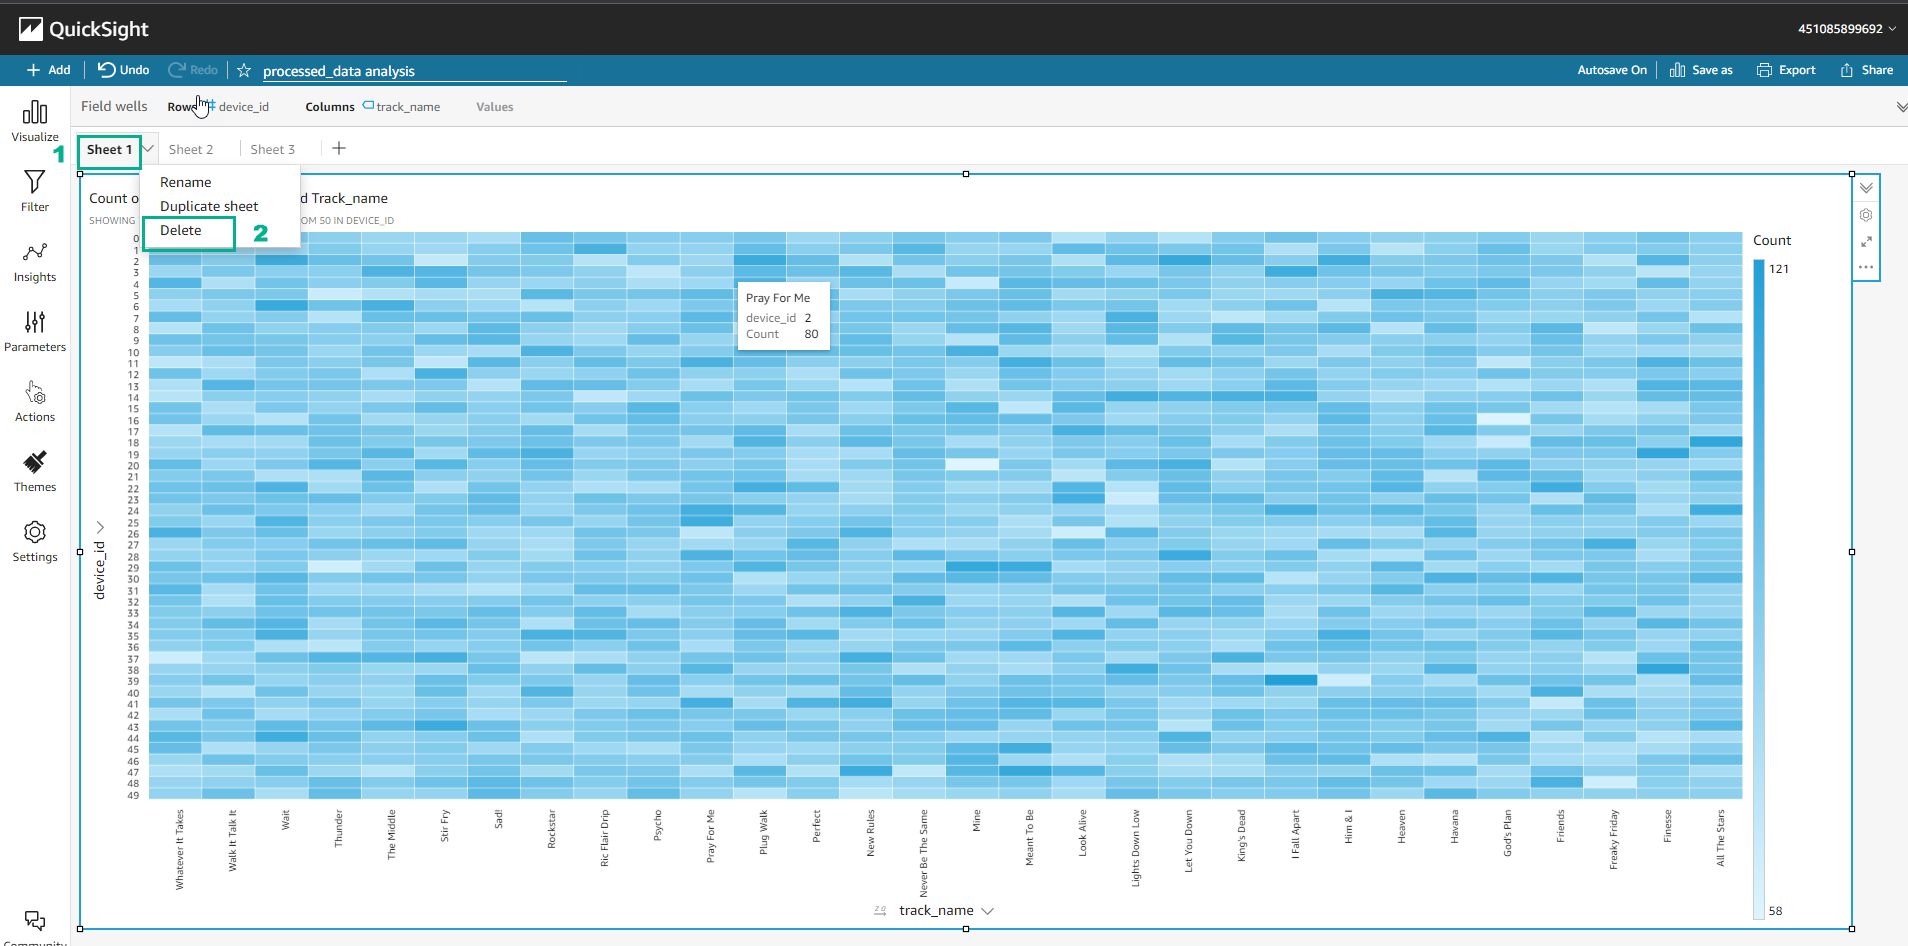This screenshot has width=1908, height=946.
Task: Expand the device_id axis chevron
Action: (x=100, y=526)
